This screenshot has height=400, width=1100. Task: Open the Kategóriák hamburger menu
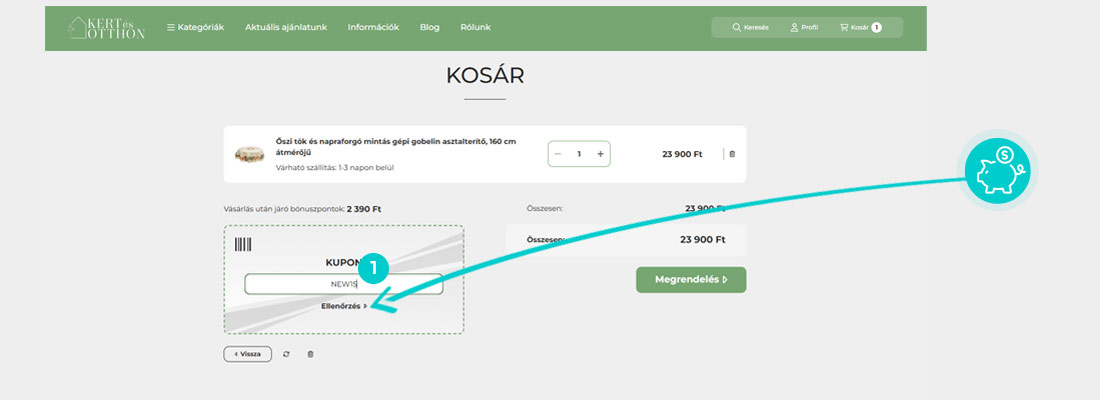coord(195,27)
